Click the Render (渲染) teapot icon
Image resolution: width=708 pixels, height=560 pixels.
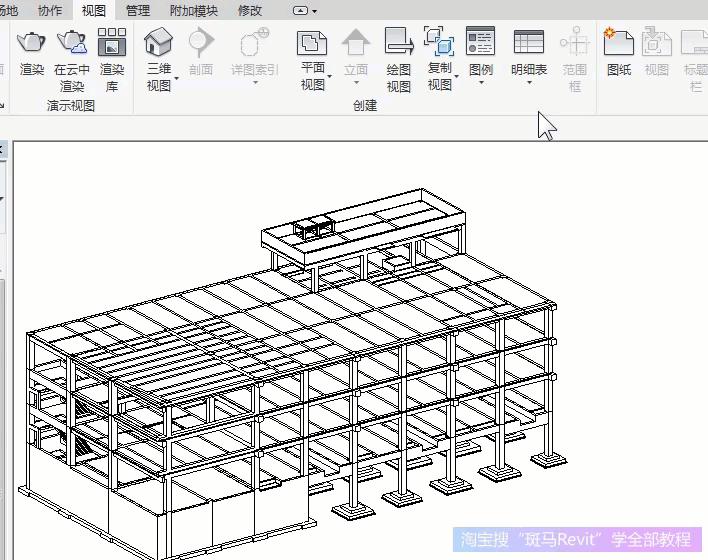(32, 43)
